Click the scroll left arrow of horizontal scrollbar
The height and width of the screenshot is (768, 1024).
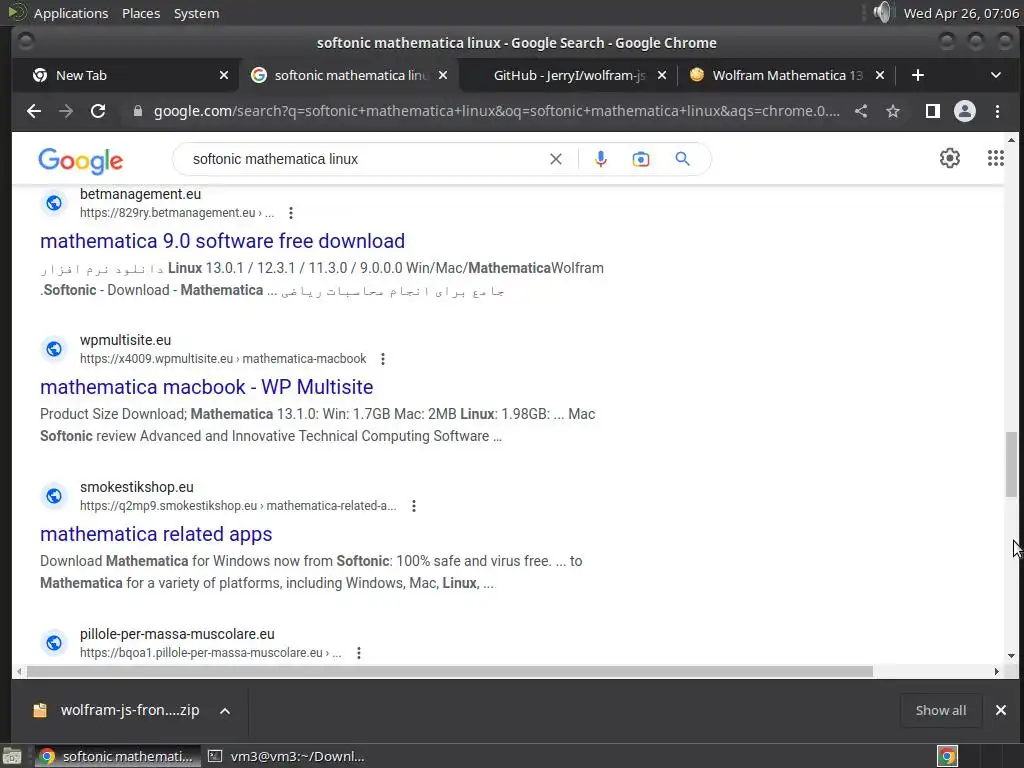point(20,671)
